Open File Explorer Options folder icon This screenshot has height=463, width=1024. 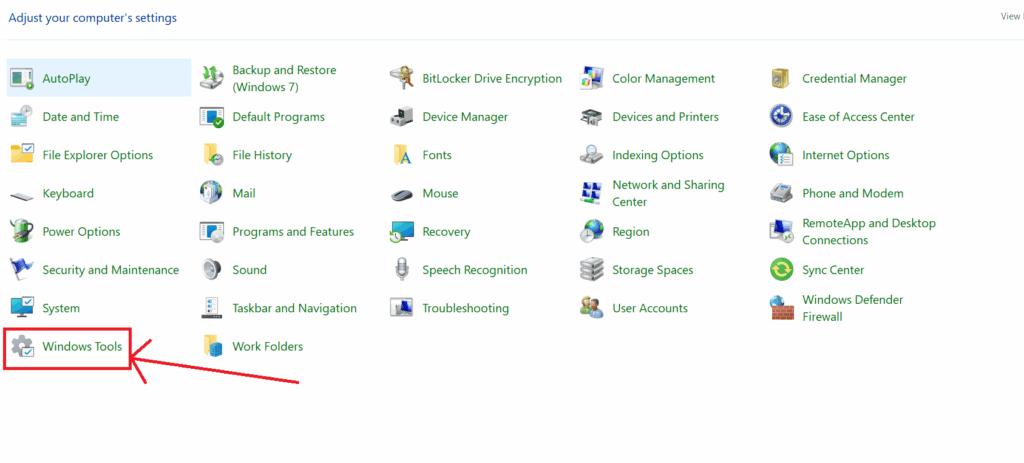click(22, 155)
